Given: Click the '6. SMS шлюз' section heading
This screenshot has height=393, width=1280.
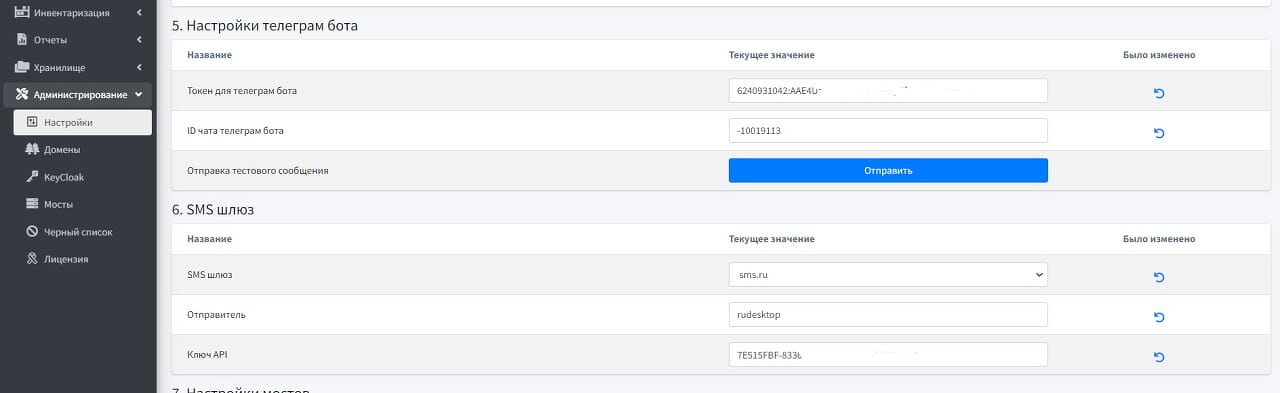Looking at the screenshot, I should [x=212, y=210].
